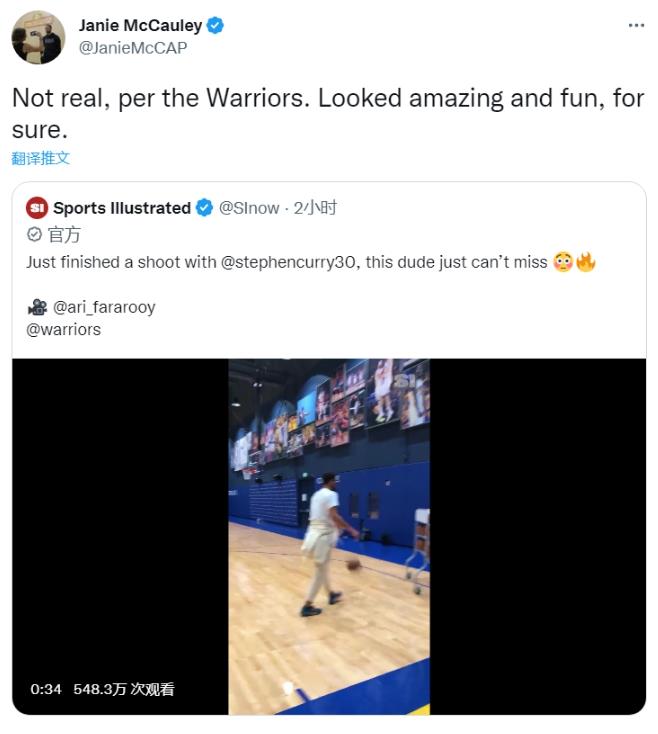
Task: Open the quoted tweet's 2小时 timestamp
Action: 315,208
